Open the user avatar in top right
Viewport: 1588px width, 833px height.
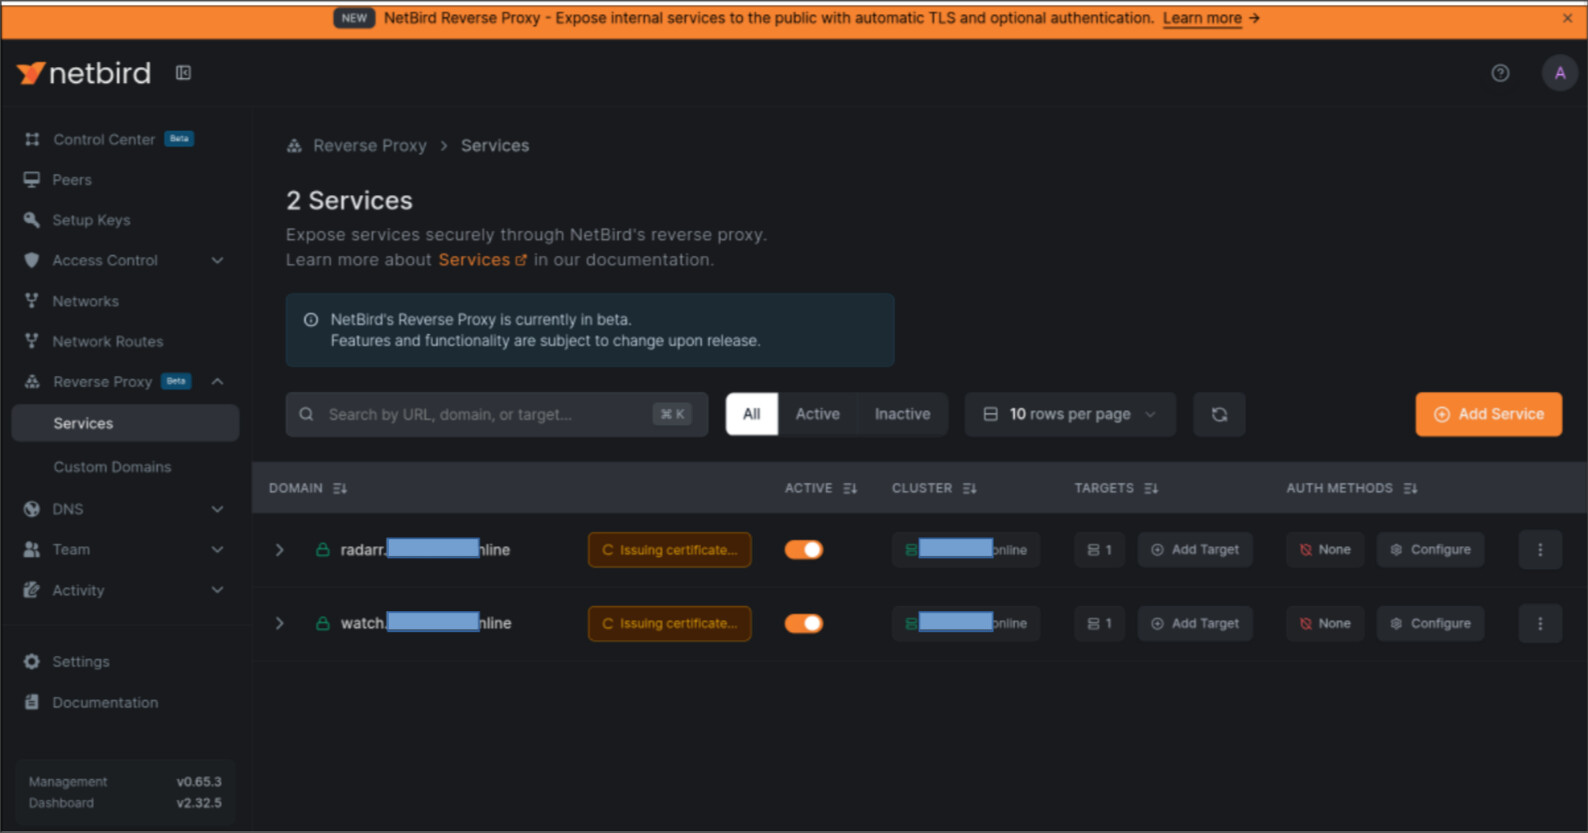click(1559, 73)
